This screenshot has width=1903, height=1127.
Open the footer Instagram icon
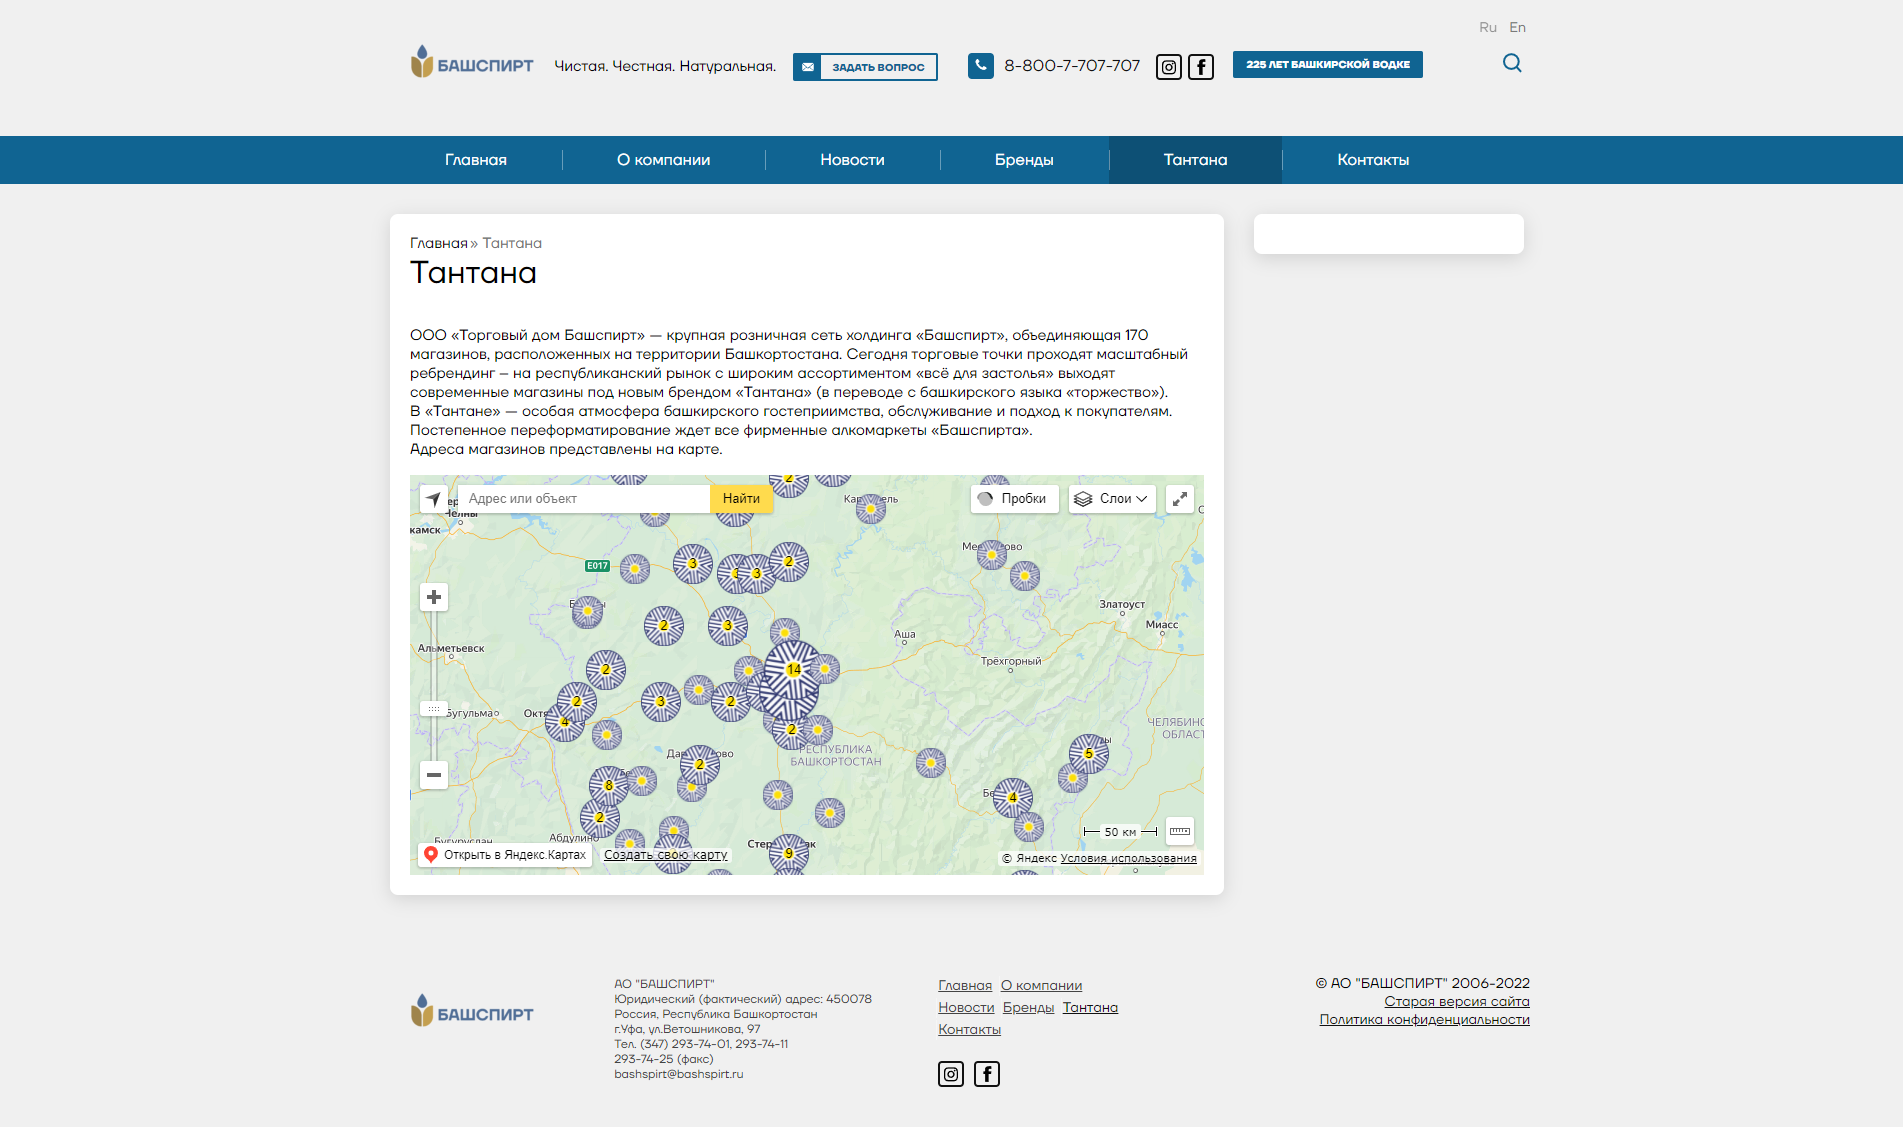pos(951,1074)
